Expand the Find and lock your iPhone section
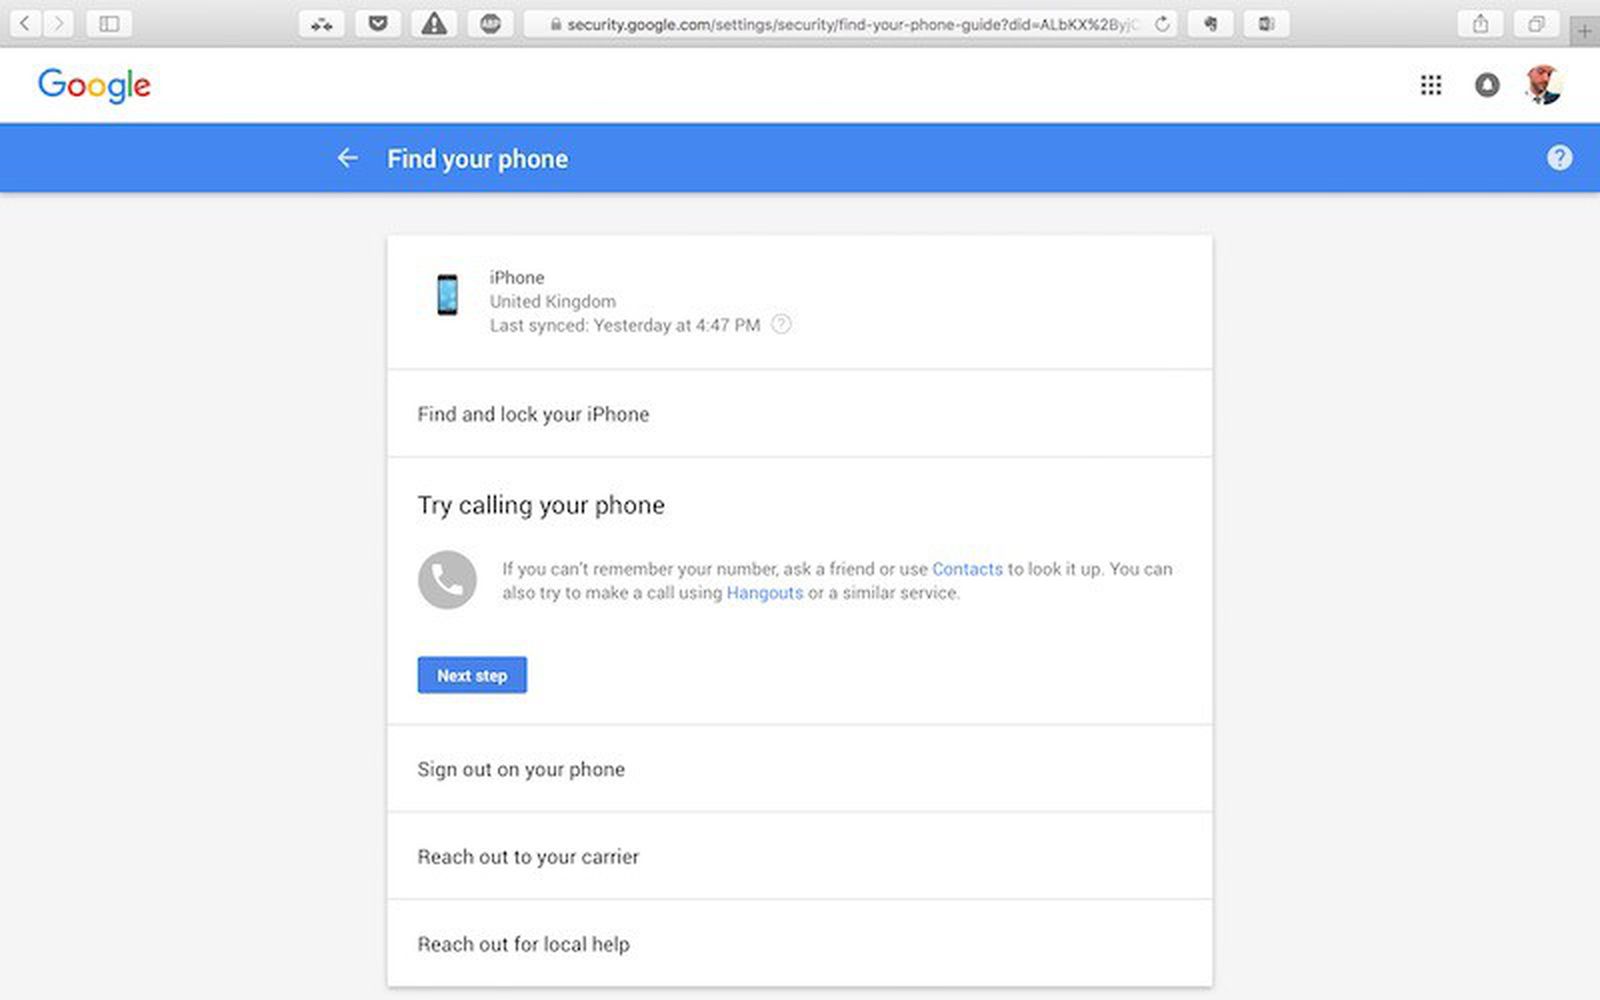1600x1000 pixels. 533,413
